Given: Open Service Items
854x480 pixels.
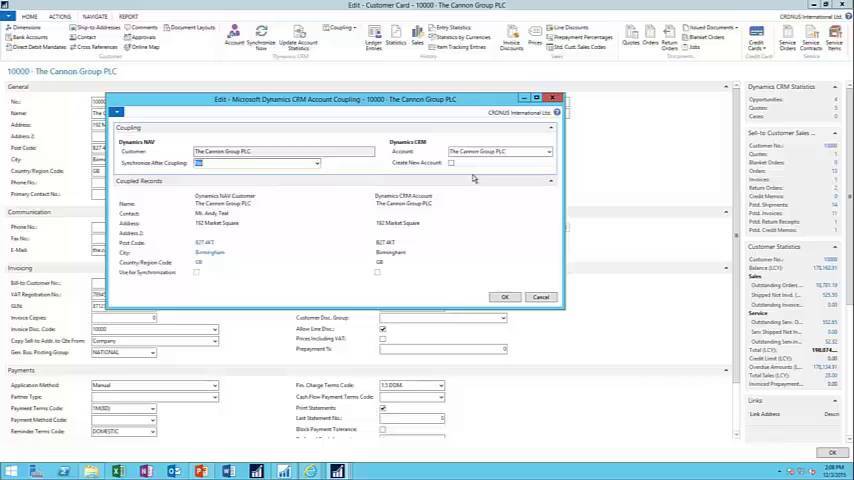Looking at the screenshot, I should click(834, 37).
